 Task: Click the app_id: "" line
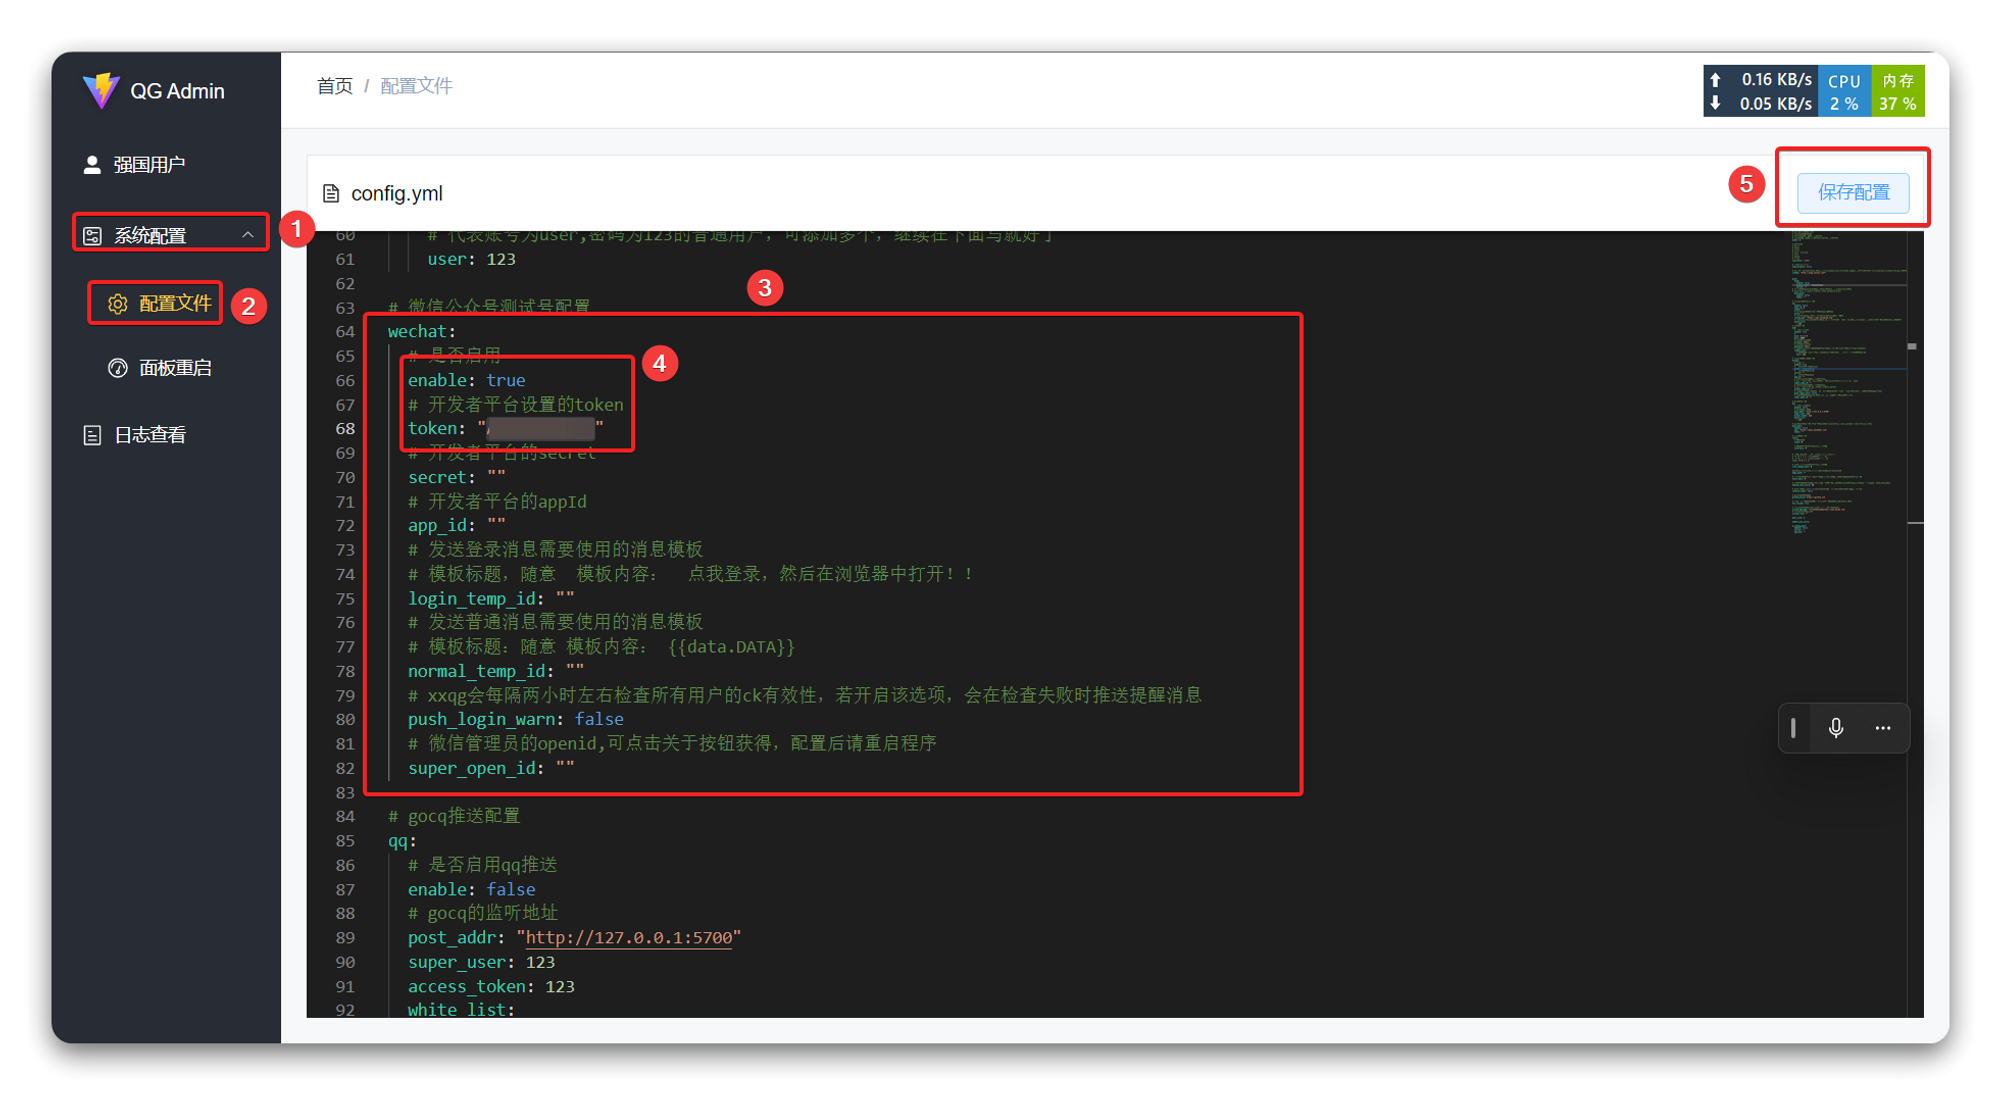457,525
